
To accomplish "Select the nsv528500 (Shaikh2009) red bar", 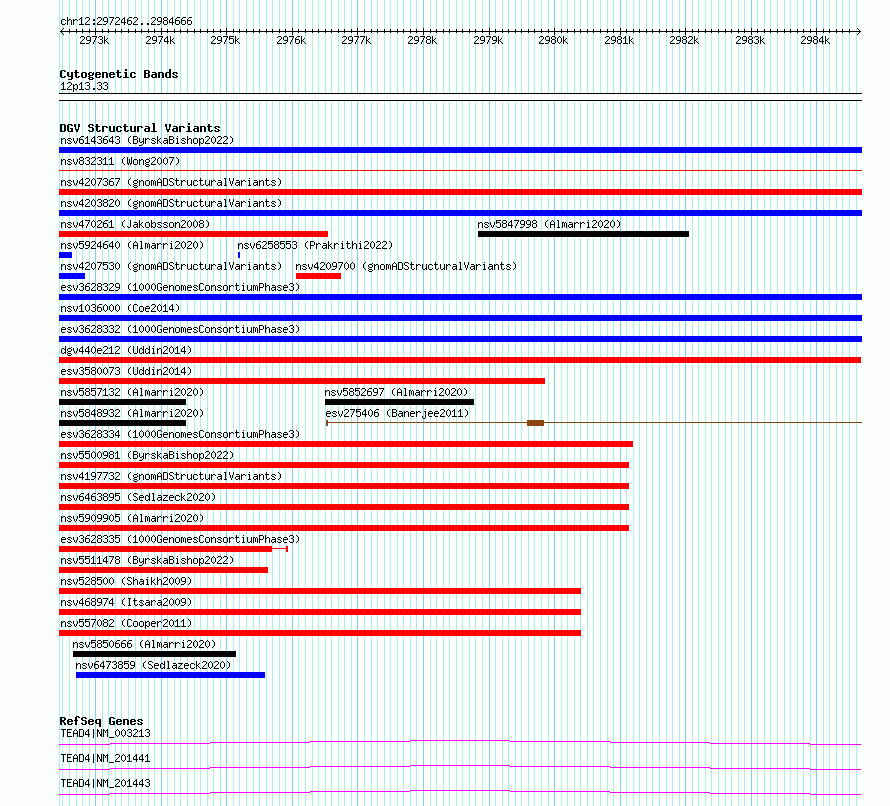I will click(x=320, y=591).
